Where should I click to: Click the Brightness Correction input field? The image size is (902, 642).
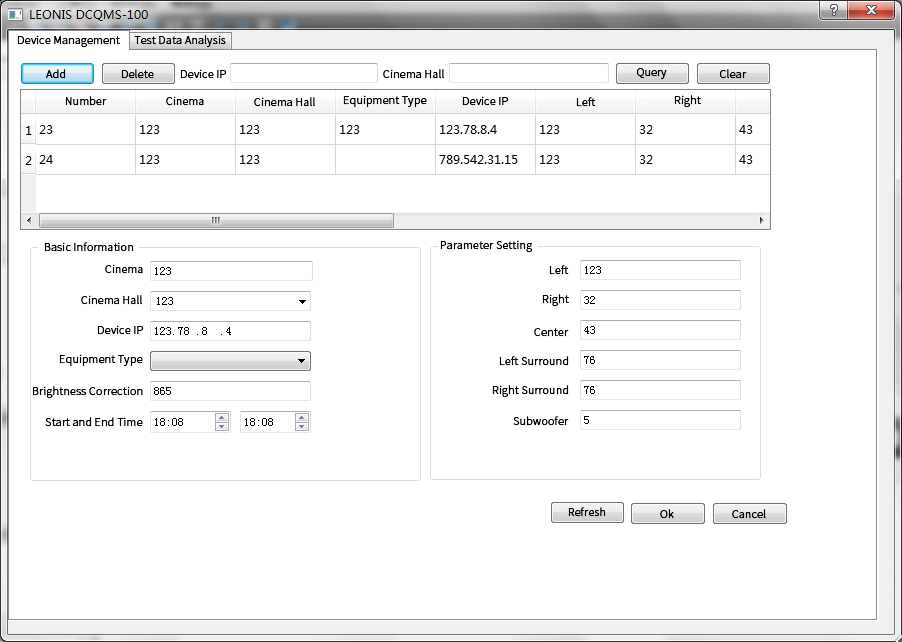(x=230, y=391)
